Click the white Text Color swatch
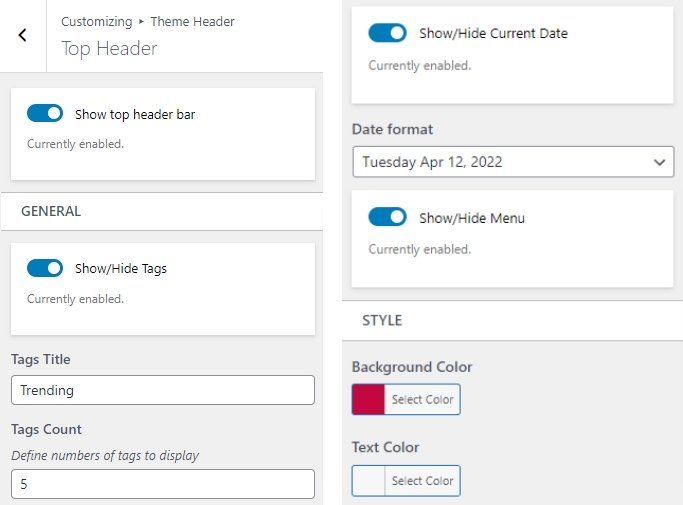Image resolution: width=683 pixels, height=505 pixels. pyautogui.click(x=368, y=481)
